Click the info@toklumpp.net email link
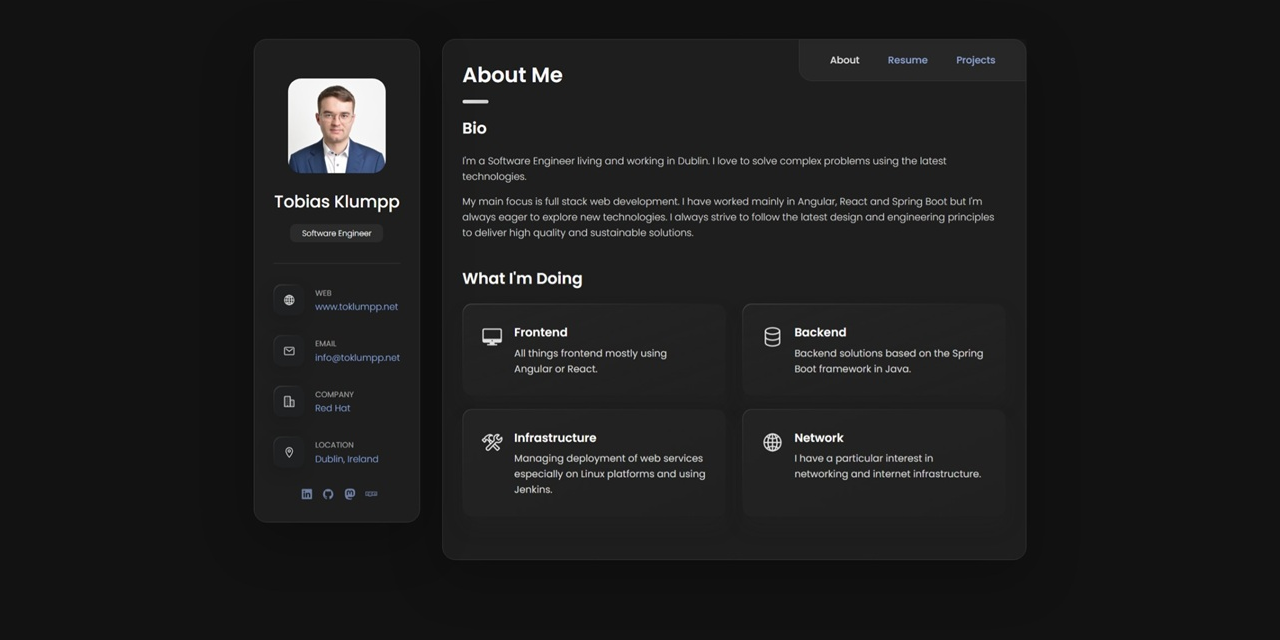The image size is (1280, 640). [357, 357]
